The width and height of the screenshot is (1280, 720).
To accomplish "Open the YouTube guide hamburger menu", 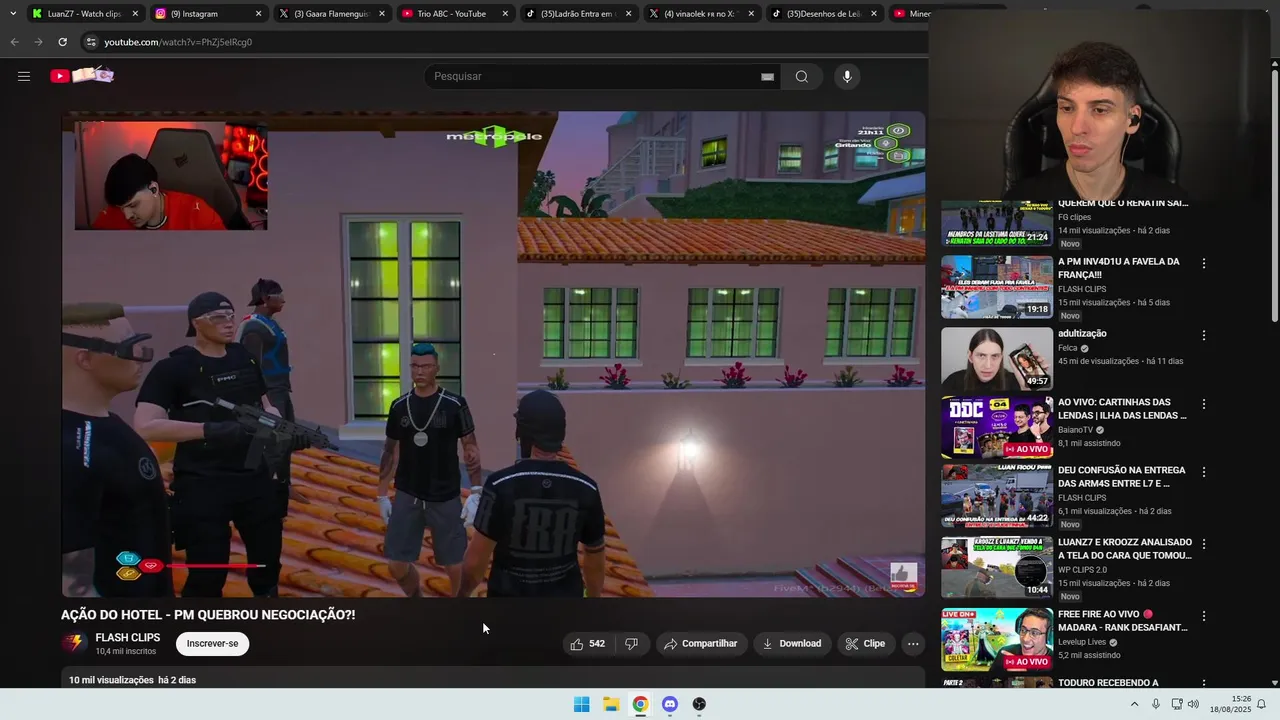I will [x=24, y=76].
